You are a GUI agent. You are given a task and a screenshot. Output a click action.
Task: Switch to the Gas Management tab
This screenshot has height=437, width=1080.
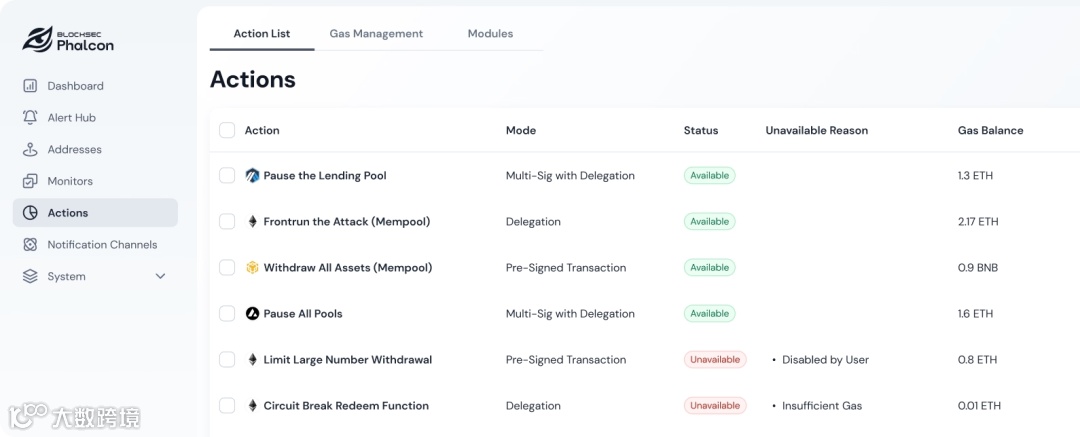376,34
